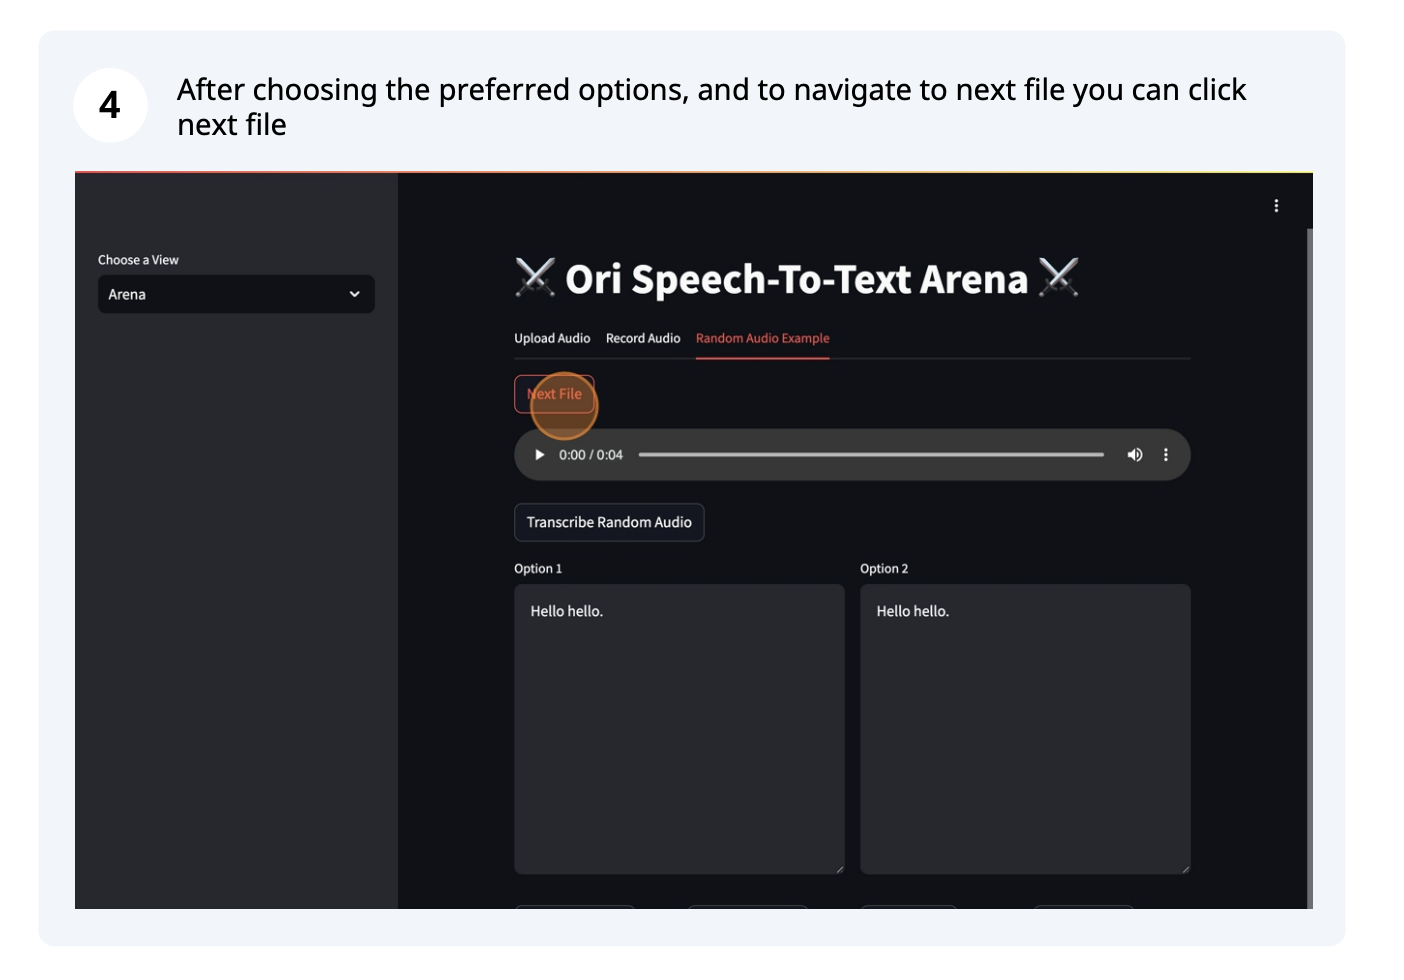Viewport: 1404px width, 980px height.
Task: Seek along the audio progress bar
Action: point(871,455)
